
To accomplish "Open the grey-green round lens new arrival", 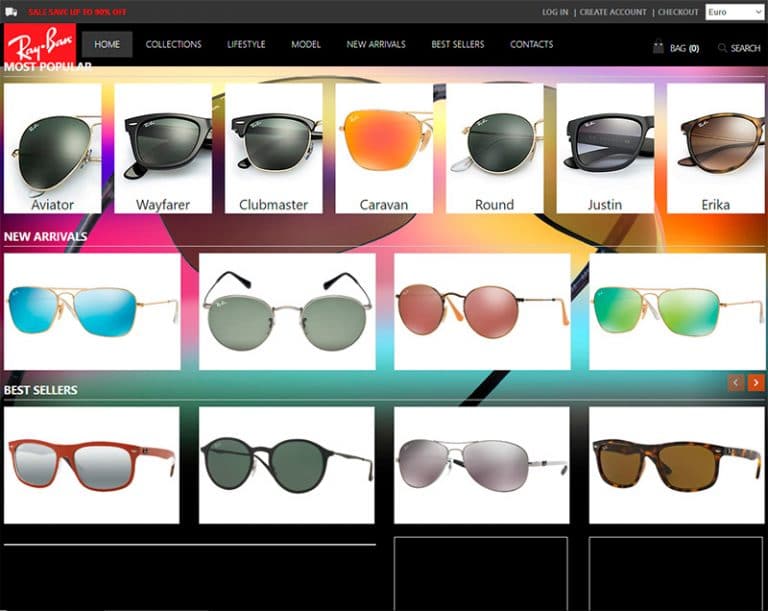I will coord(287,312).
